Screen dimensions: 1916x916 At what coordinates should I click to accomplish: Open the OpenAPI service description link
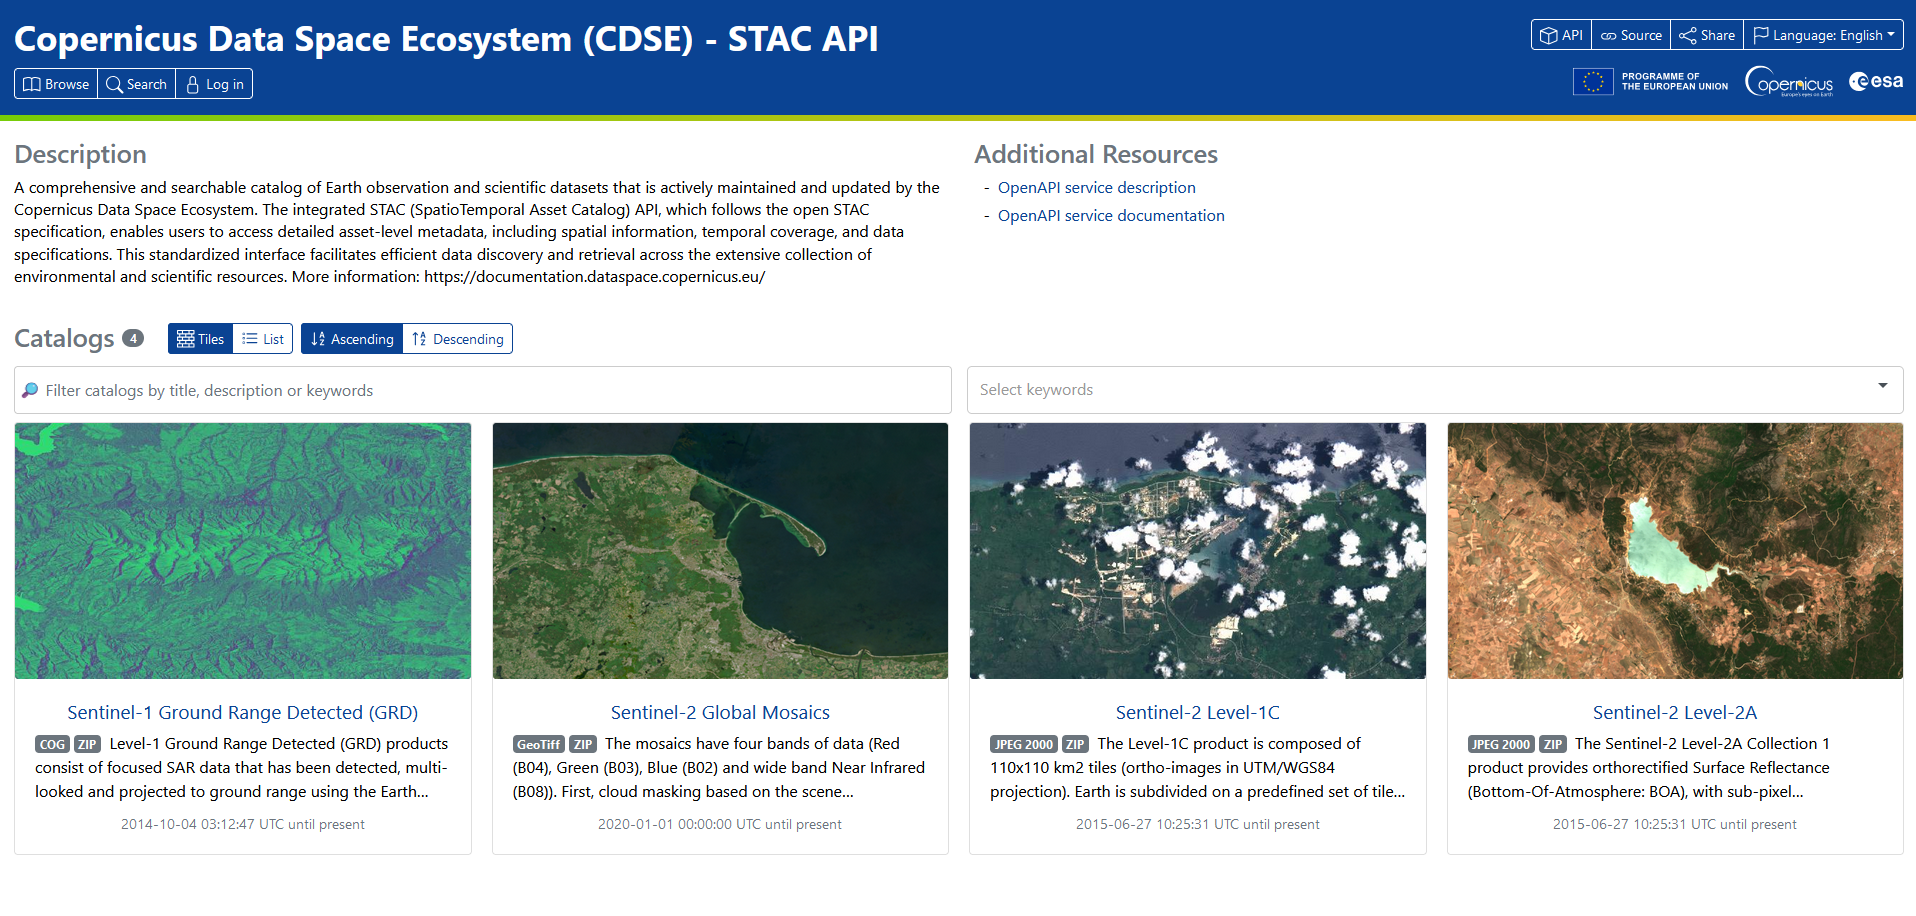click(1096, 188)
